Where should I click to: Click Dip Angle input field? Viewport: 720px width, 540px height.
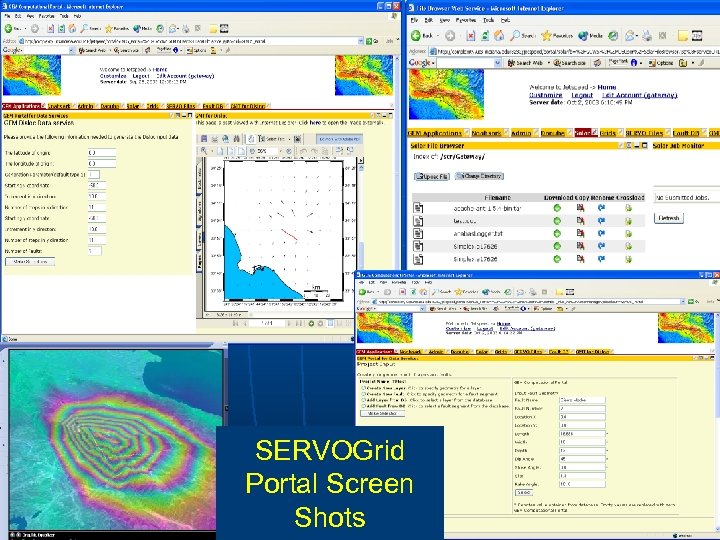point(582,459)
